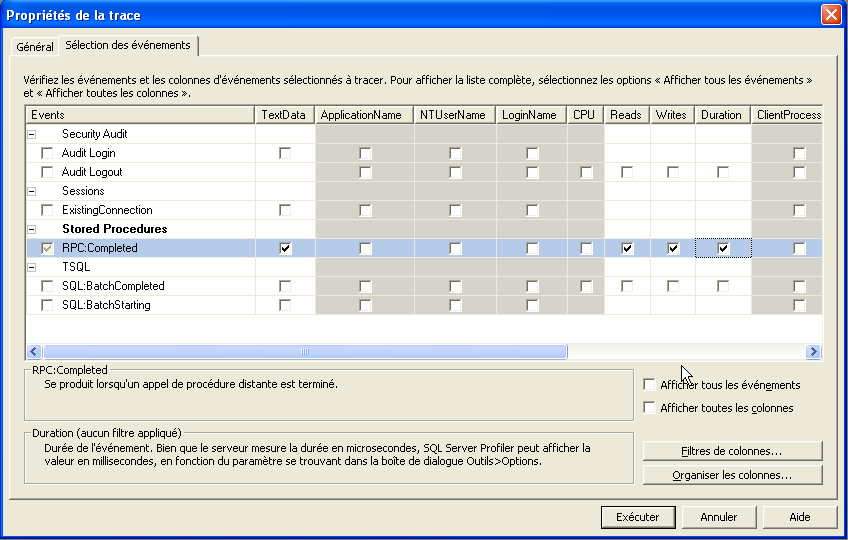The height and width of the screenshot is (540, 848).
Task: Check the SQL:BatchStarting event checkbox
Action: tap(47, 305)
